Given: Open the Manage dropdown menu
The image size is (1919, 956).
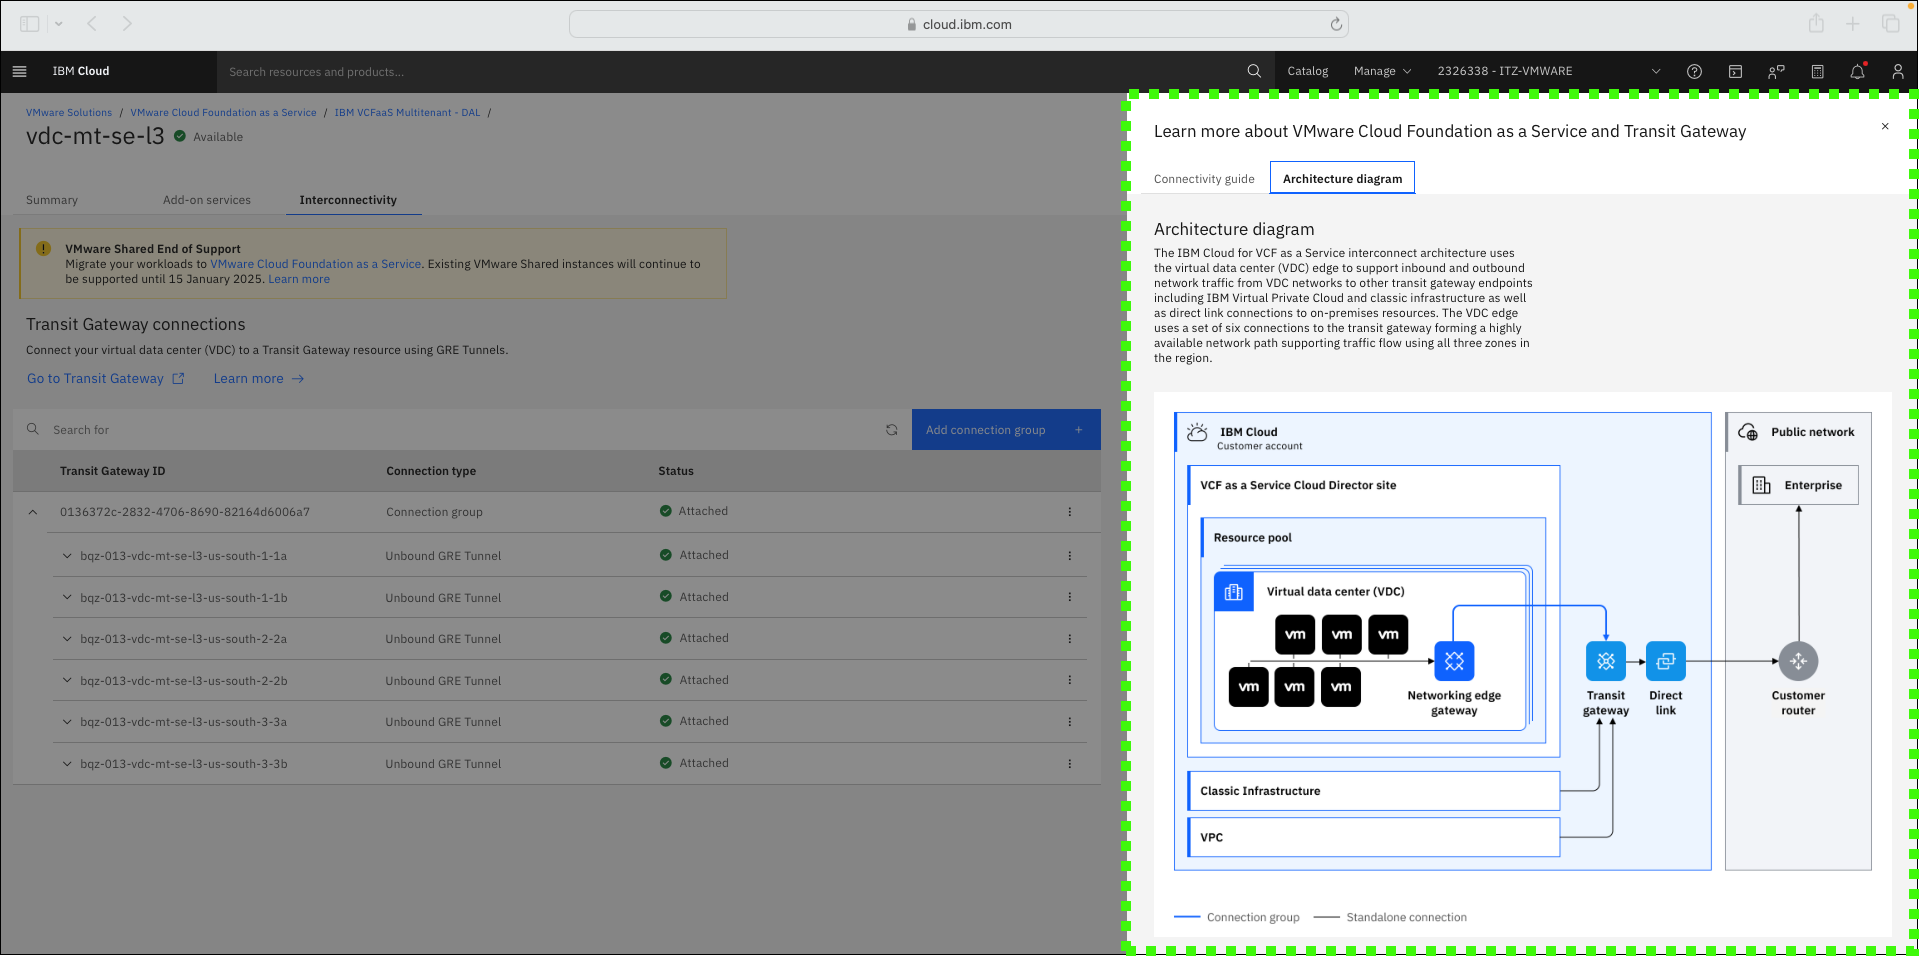Looking at the screenshot, I should point(1382,71).
